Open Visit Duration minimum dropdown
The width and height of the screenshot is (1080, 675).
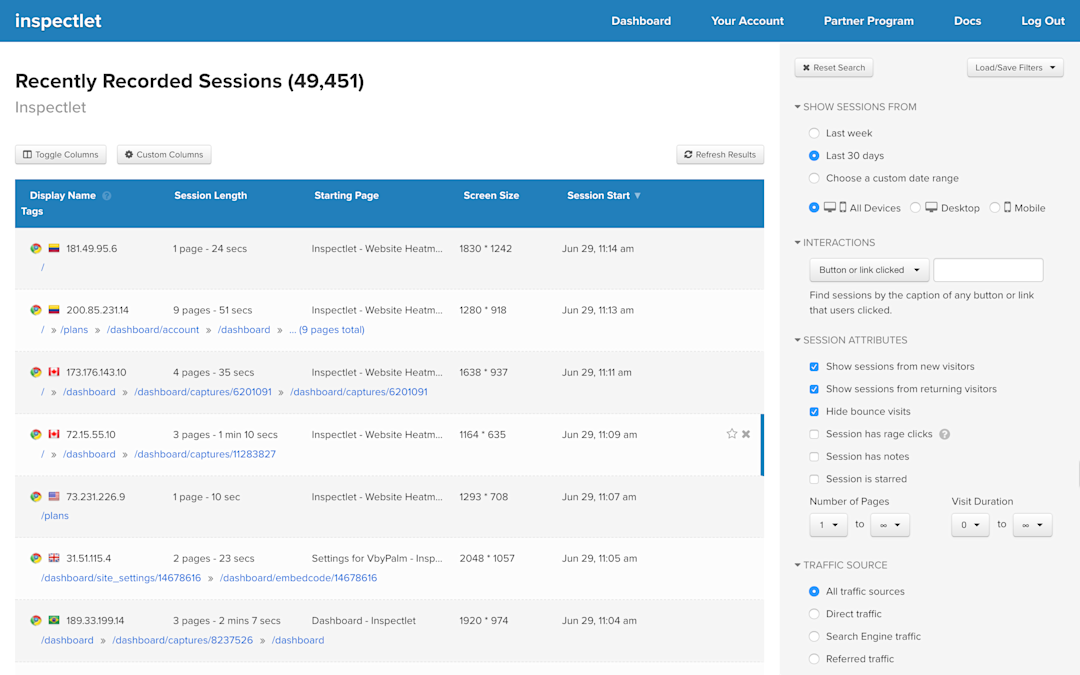pos(970,525)
